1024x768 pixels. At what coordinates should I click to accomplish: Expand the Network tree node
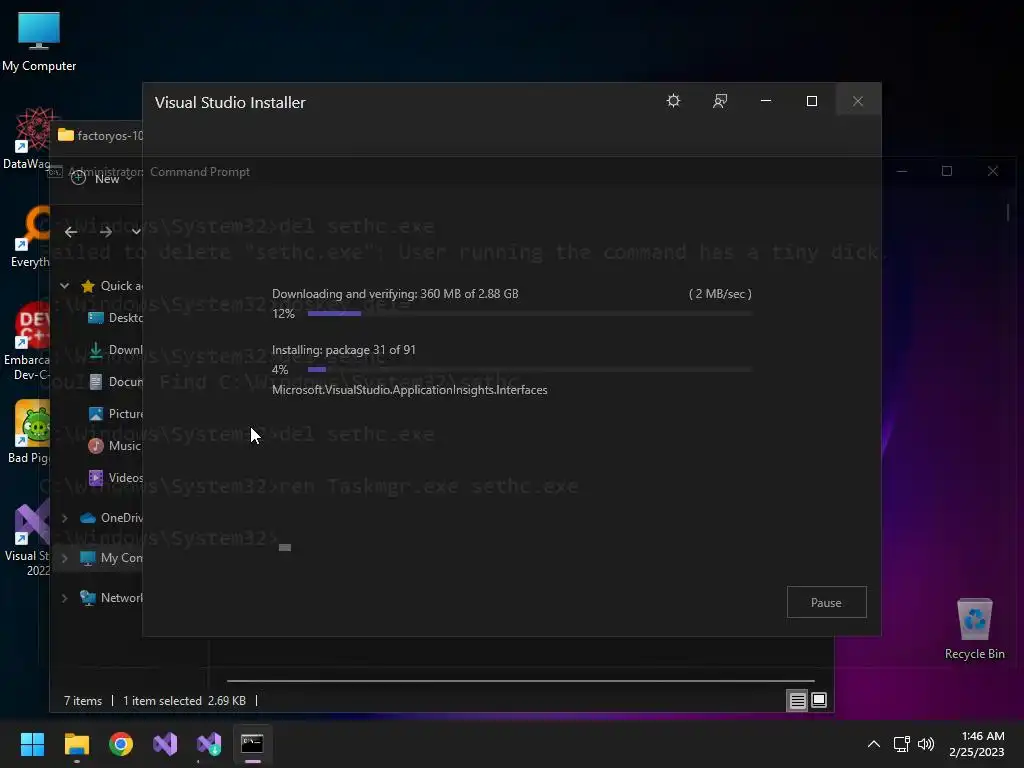(x=65, y=598)
